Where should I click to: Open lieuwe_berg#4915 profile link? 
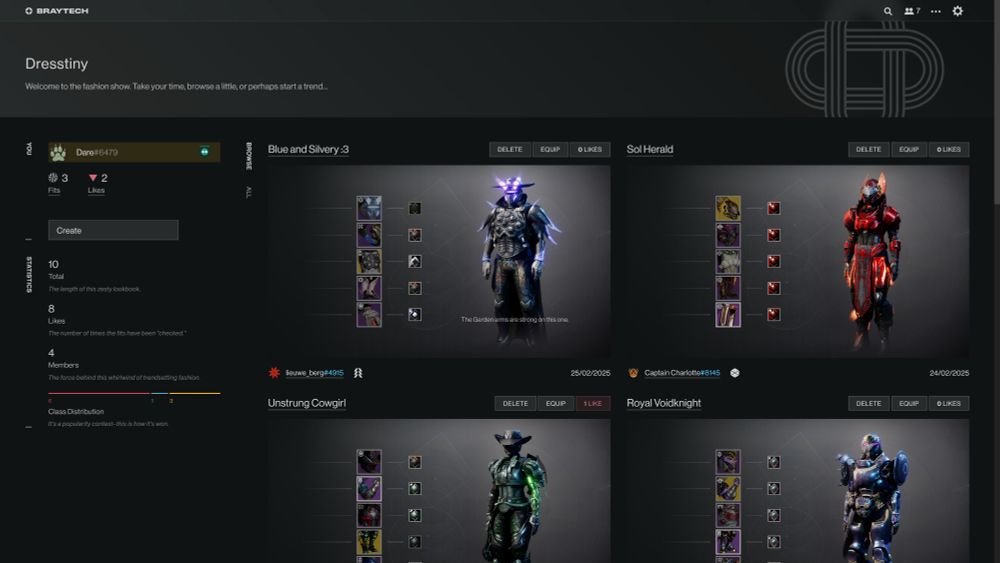pyautogui.click(x=314, y=373)
